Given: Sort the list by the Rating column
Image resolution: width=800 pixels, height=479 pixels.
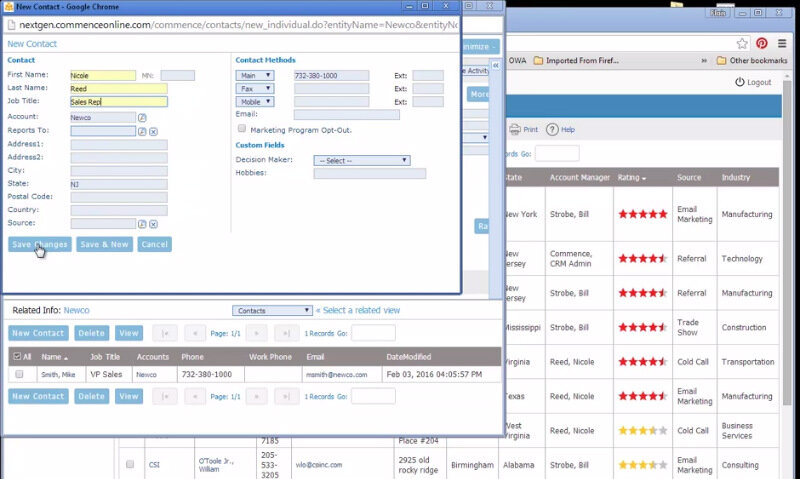Looking at the screenshot, I should (631, 178).
